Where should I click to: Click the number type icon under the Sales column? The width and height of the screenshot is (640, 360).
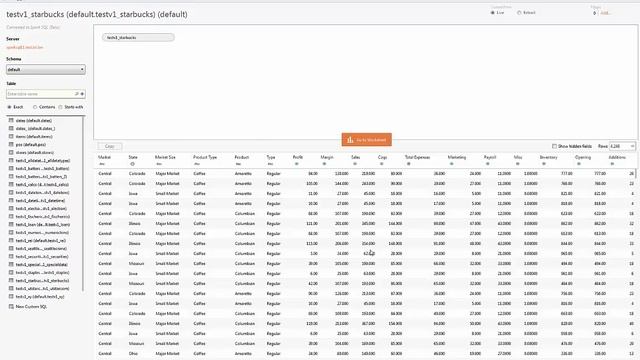[x=355, y=164]
